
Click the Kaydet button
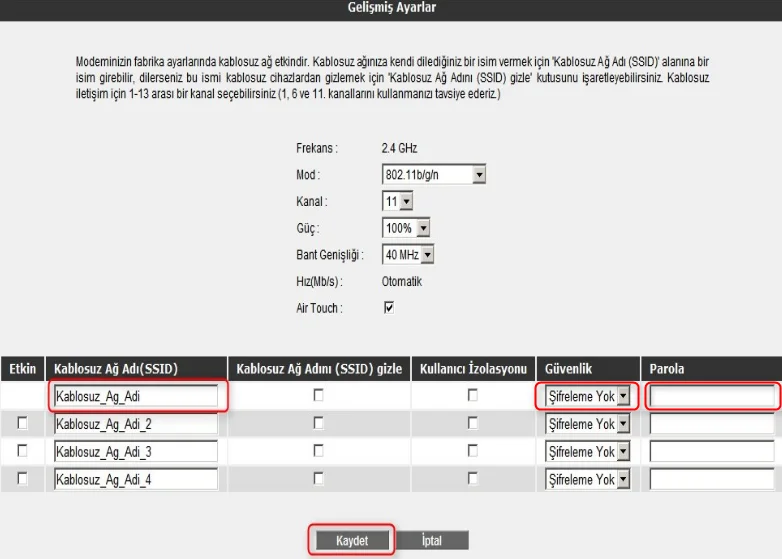coord(351,541)
